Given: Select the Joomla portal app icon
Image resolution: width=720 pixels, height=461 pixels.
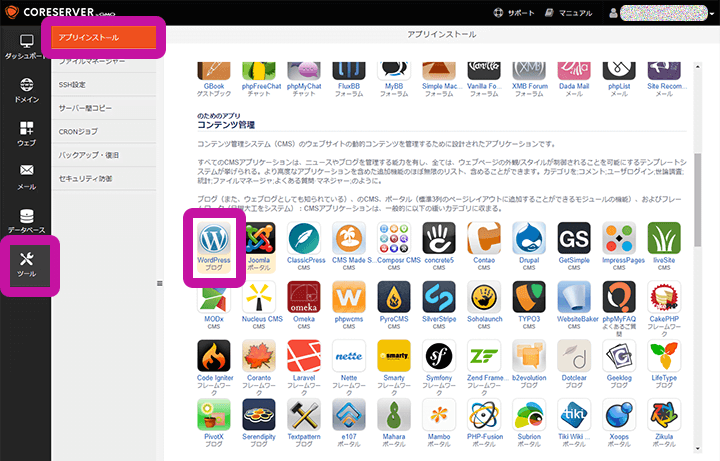Looking at the screenshot, I should pos(258,242).
